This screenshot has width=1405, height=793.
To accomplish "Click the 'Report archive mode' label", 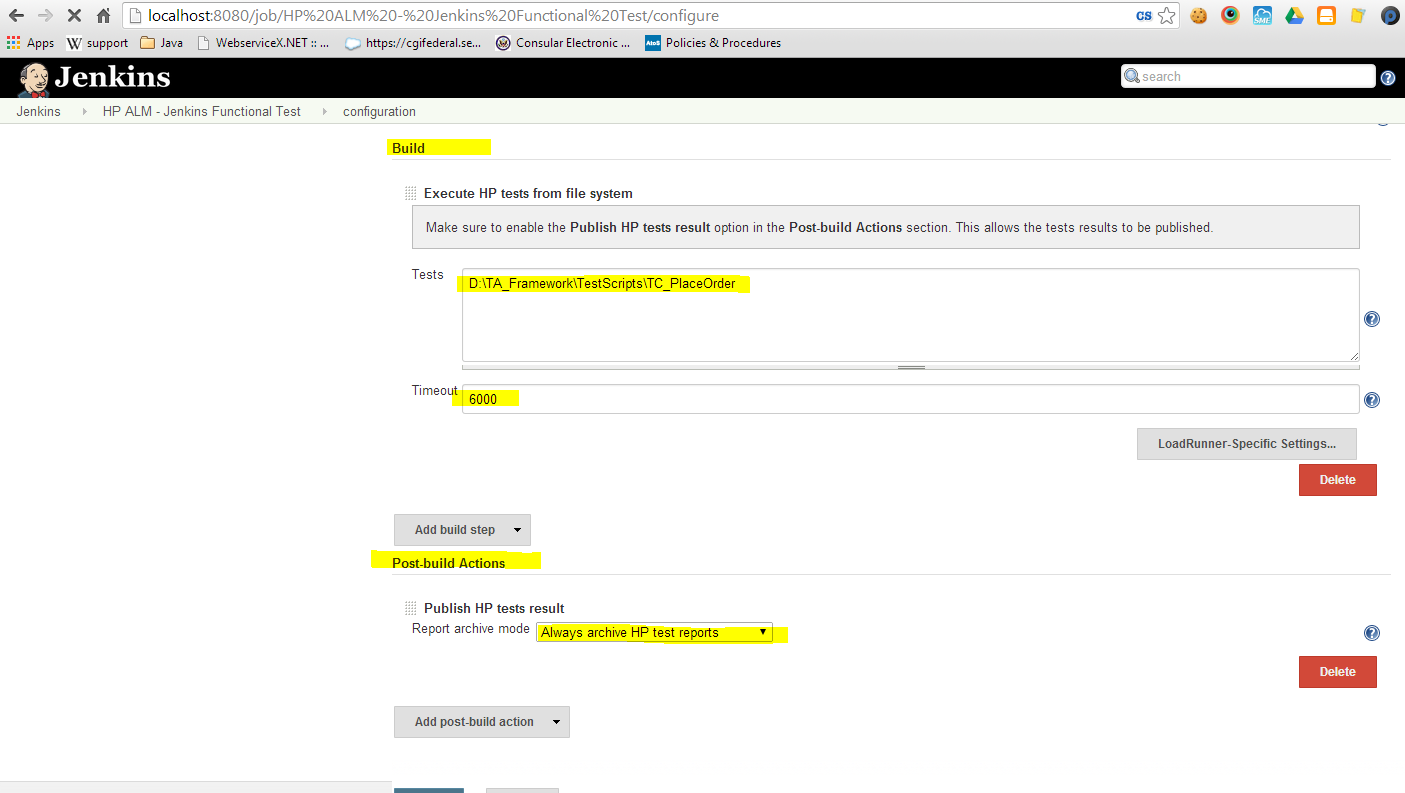I will [x=471, y=629].
